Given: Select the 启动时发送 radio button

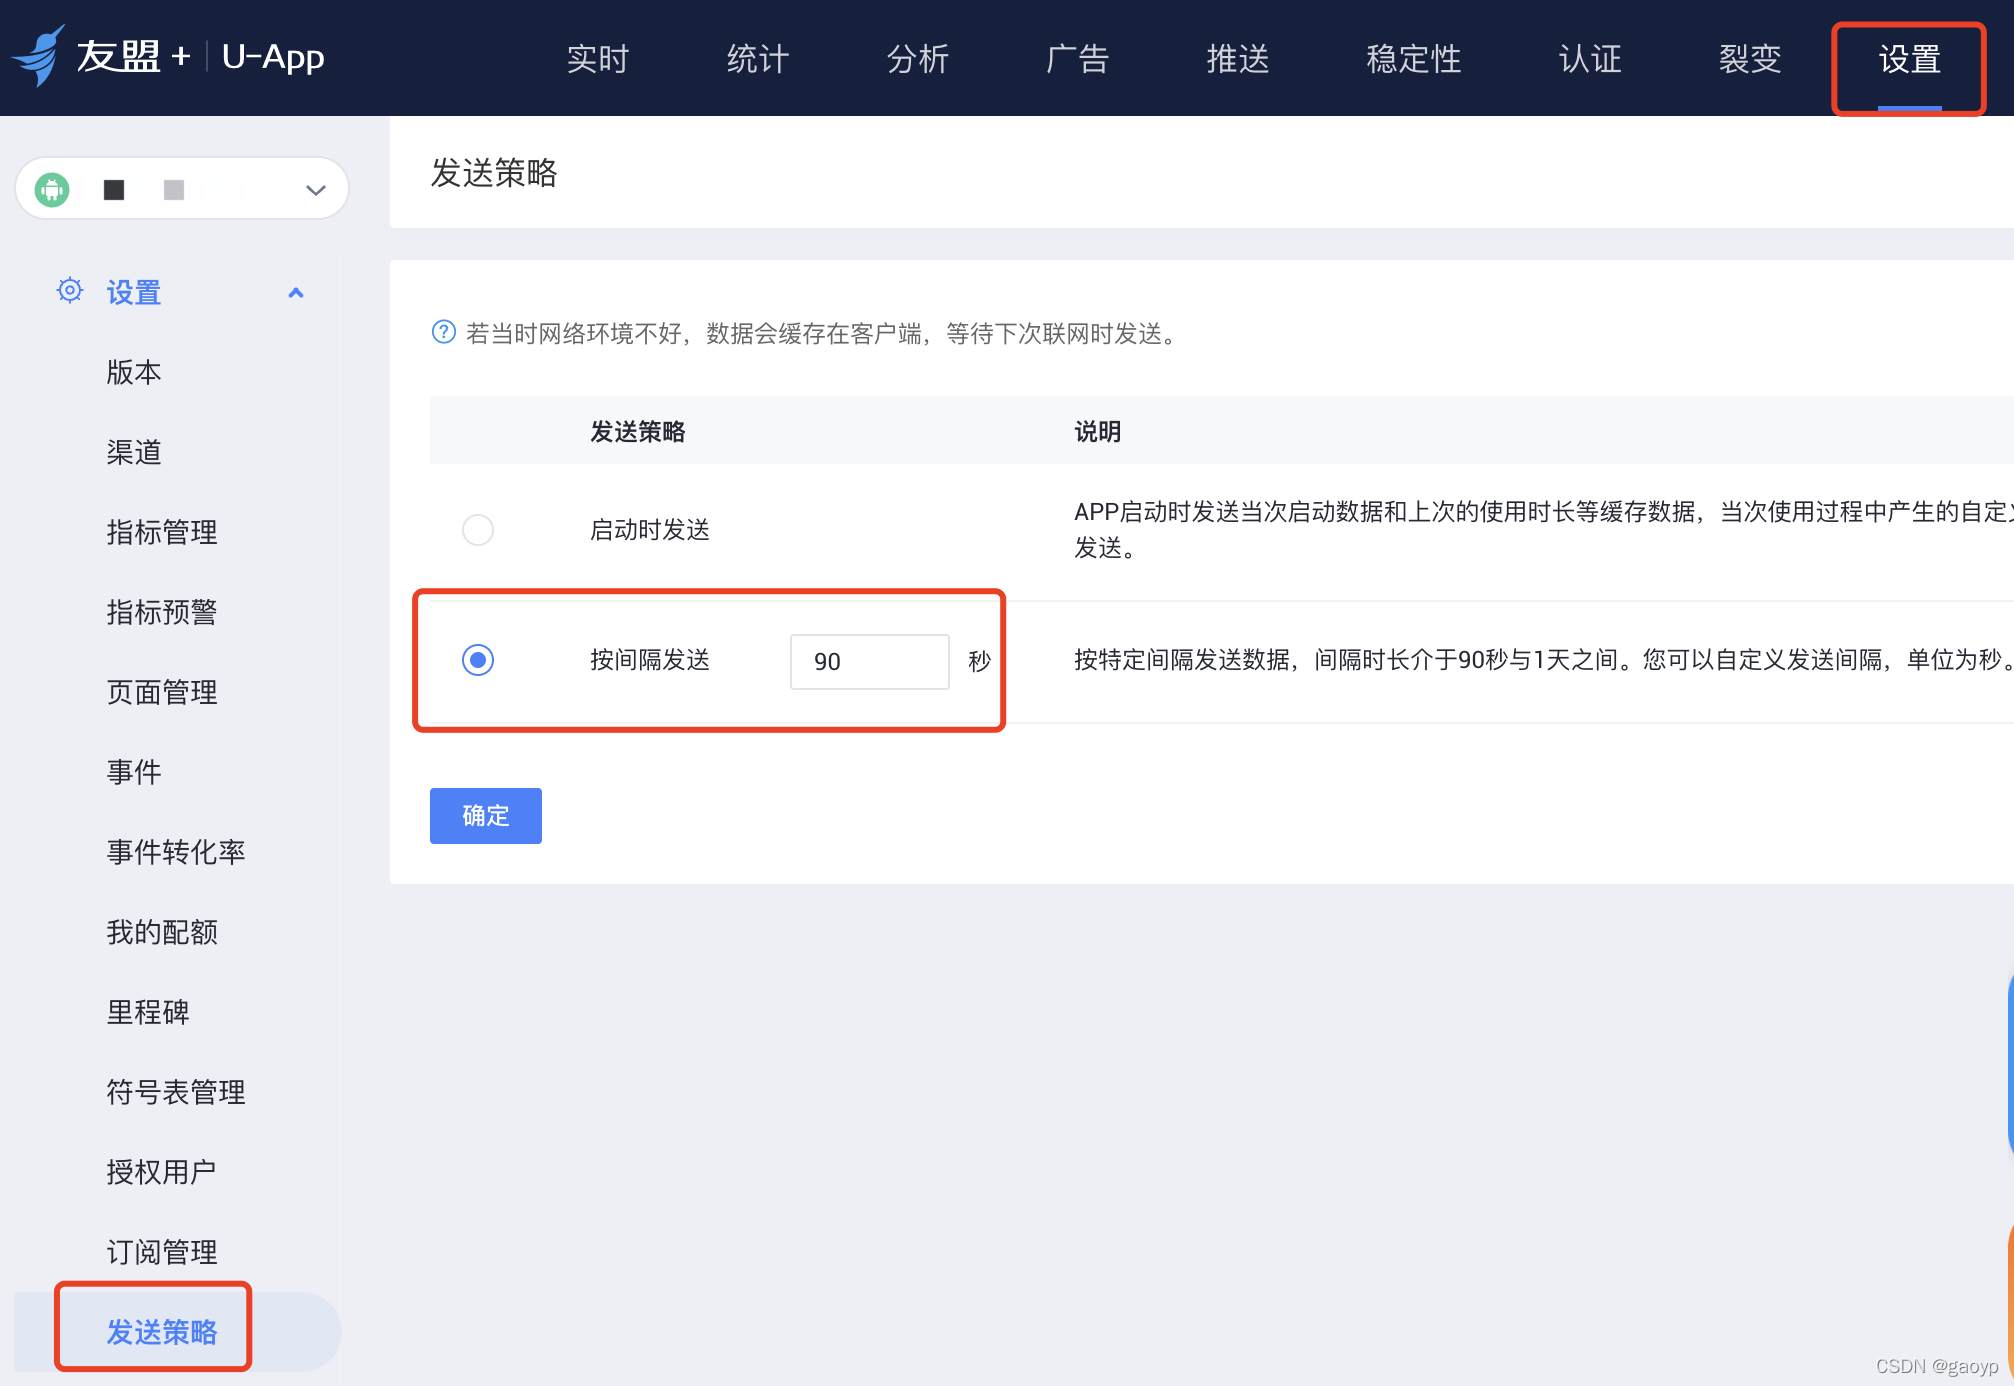Looking at the screenshot, I should (478, 530).
